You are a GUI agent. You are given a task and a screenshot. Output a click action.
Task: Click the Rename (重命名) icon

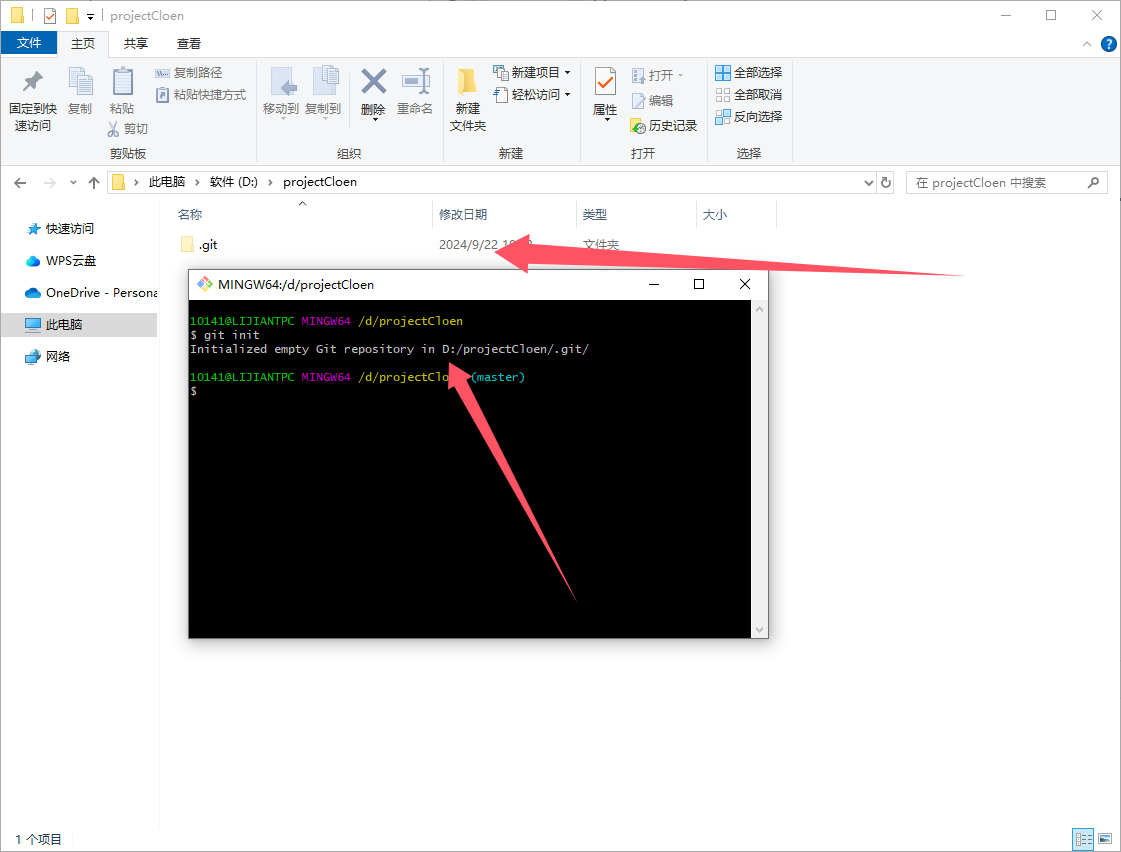[x=415, y=81]
